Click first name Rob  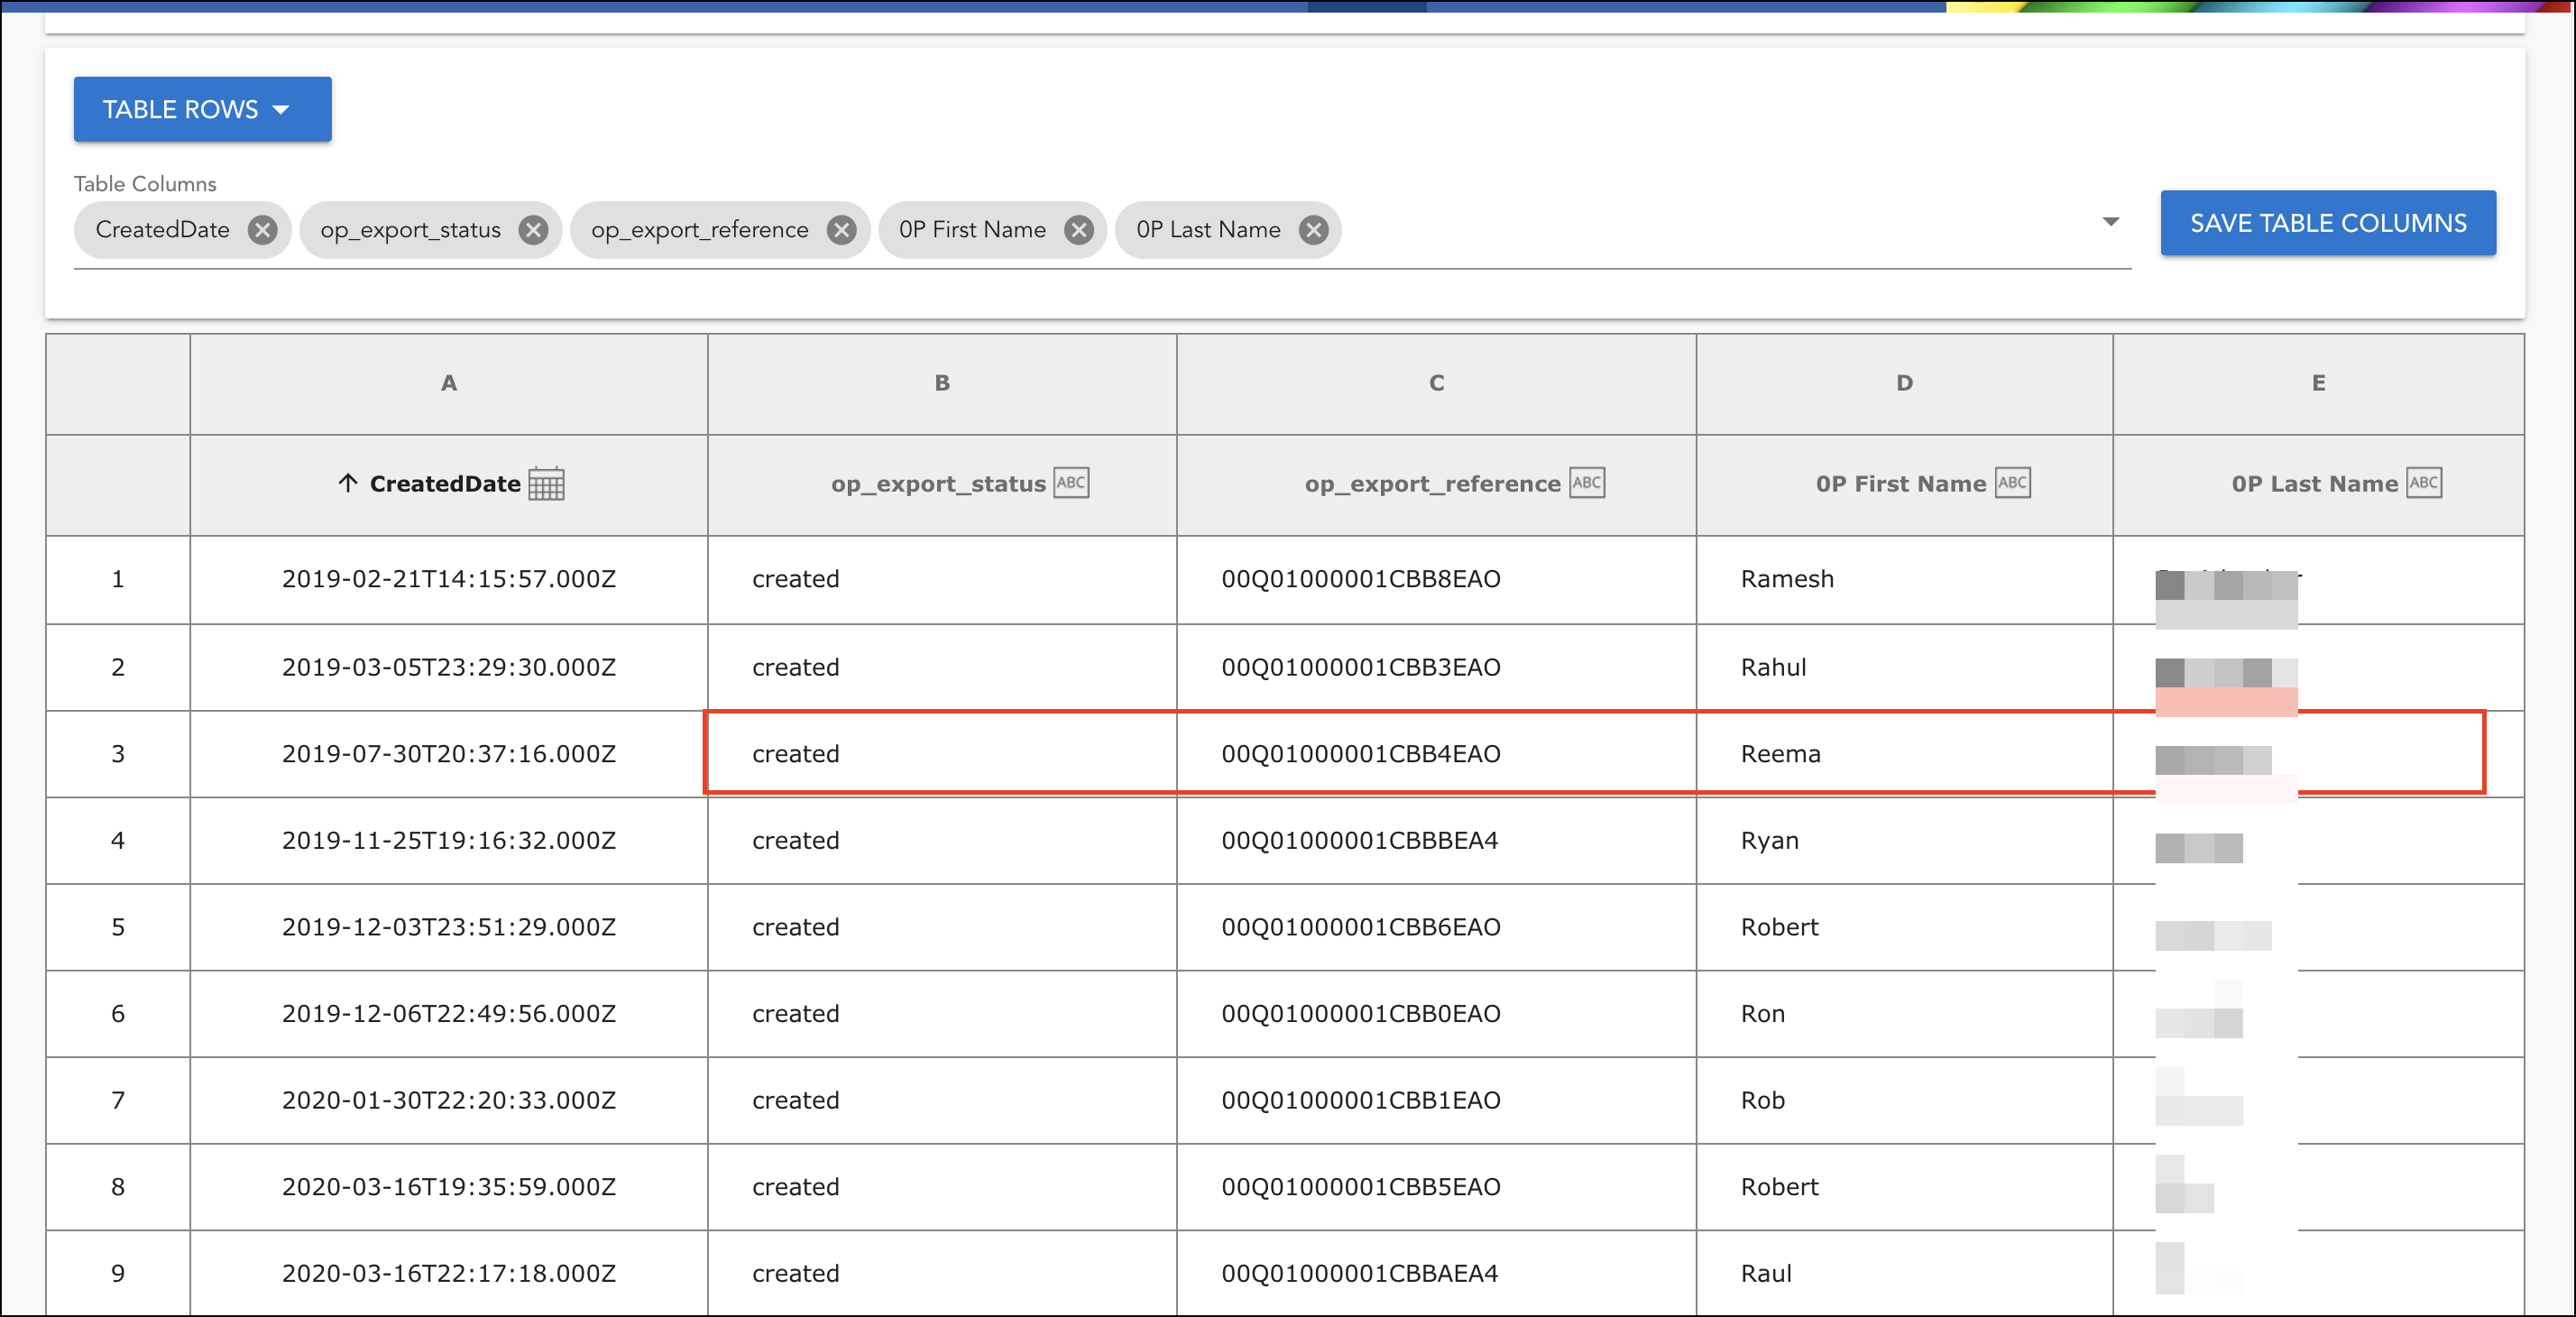point(1762,1100)
